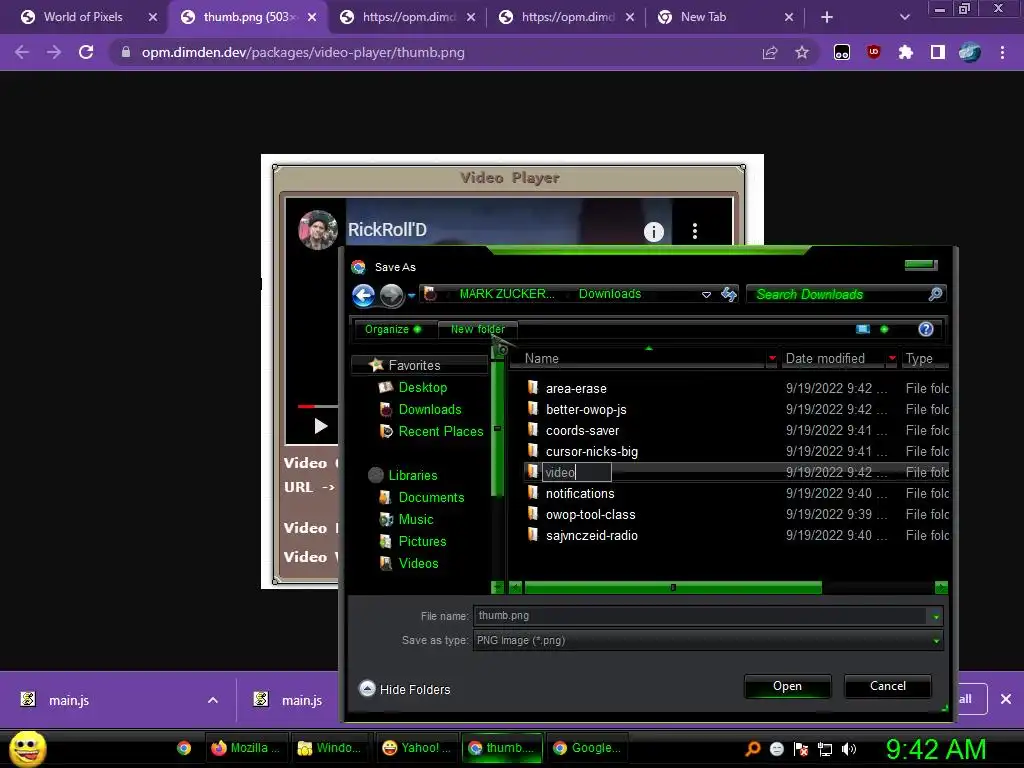The width and height of the screenshot is (1024, 768).
Task: Open the Chrome profile avatar
Action: 970,52
